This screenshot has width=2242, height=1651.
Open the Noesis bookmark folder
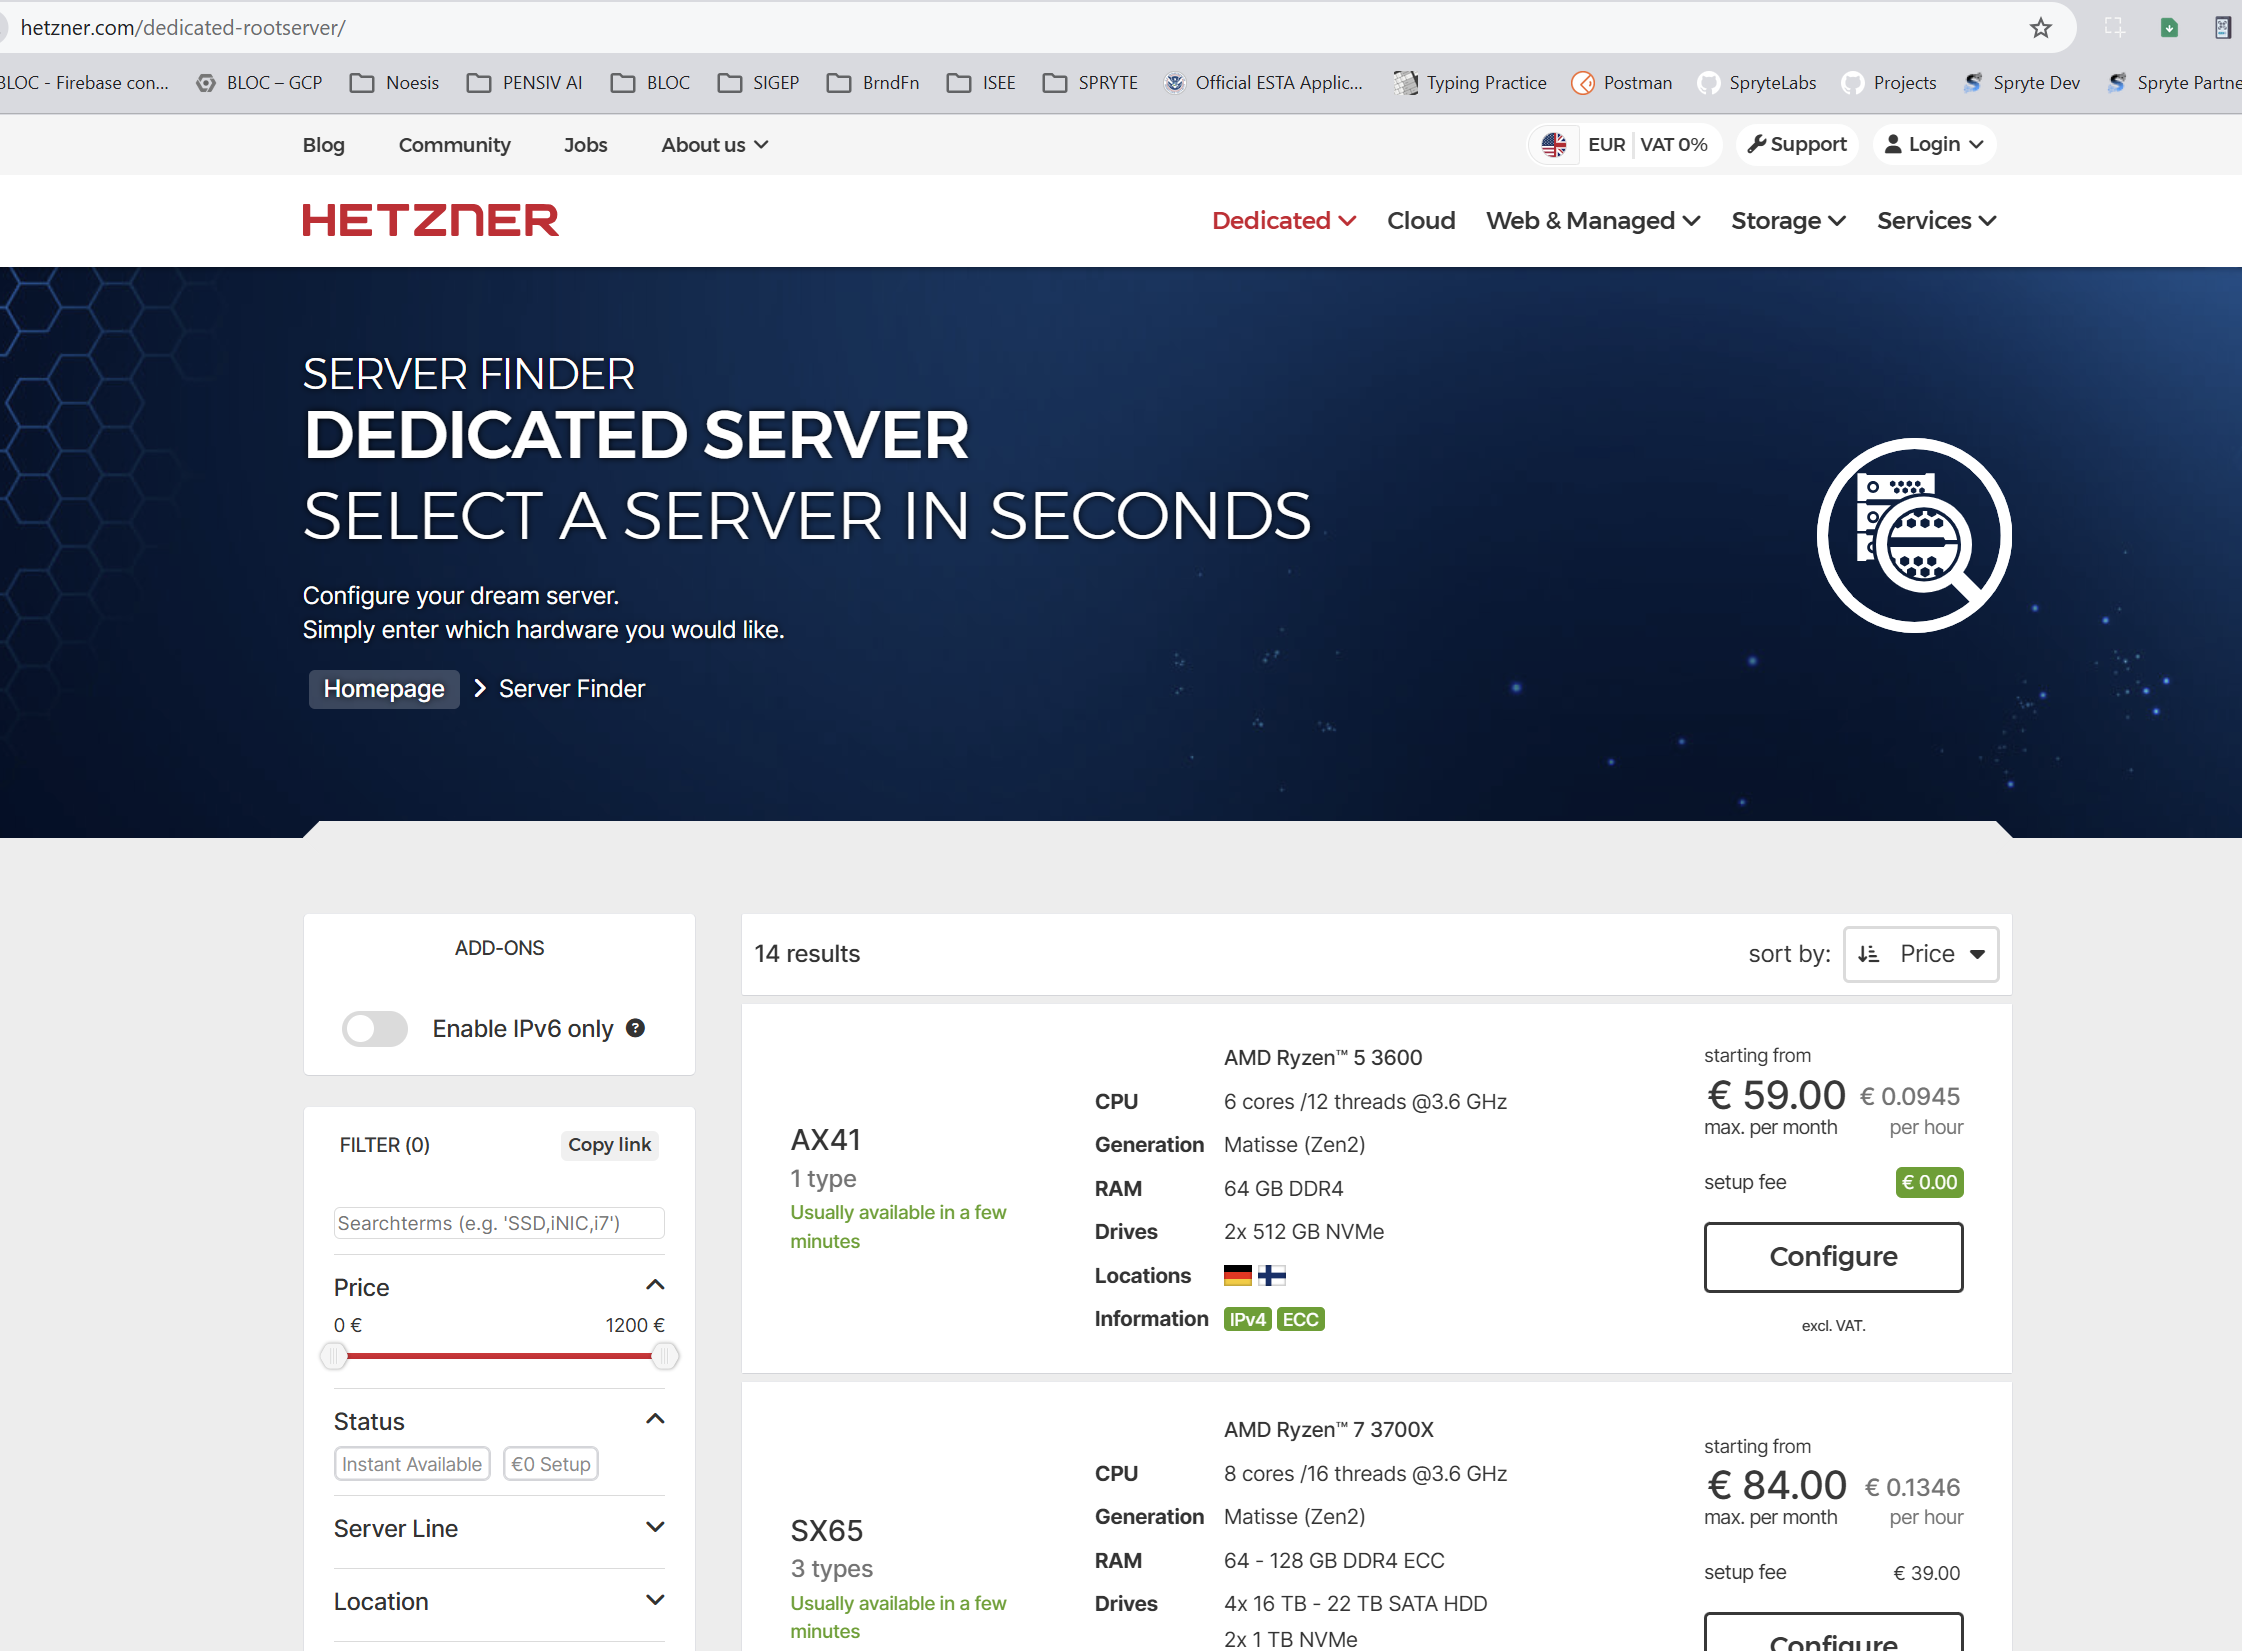coord(394,83)
